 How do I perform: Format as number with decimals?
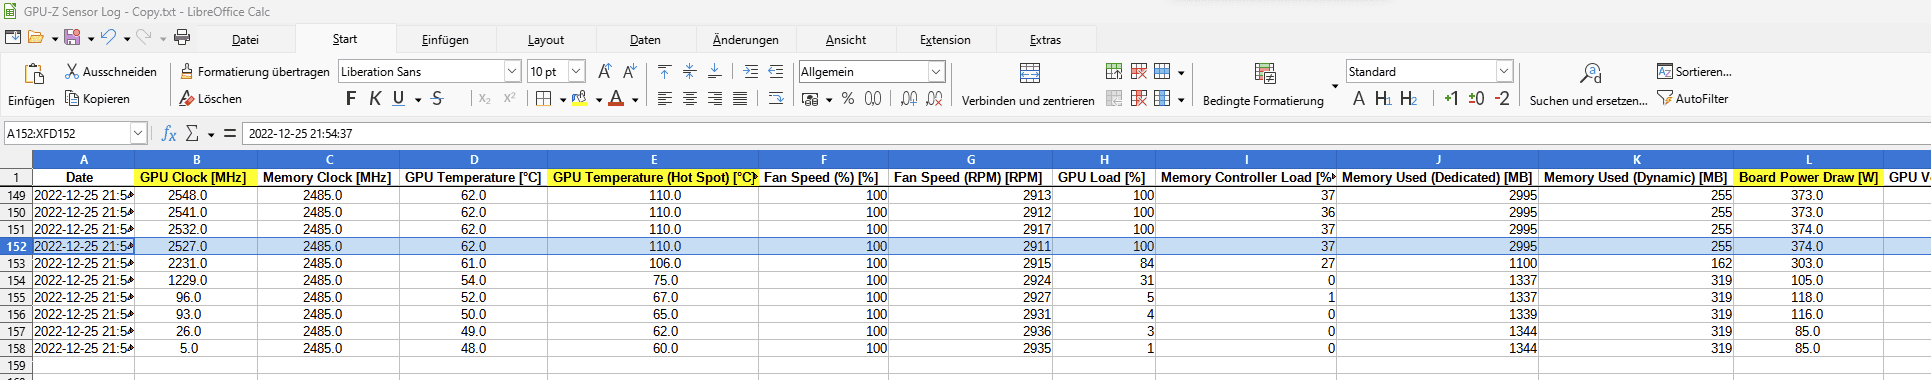(873, 99)
